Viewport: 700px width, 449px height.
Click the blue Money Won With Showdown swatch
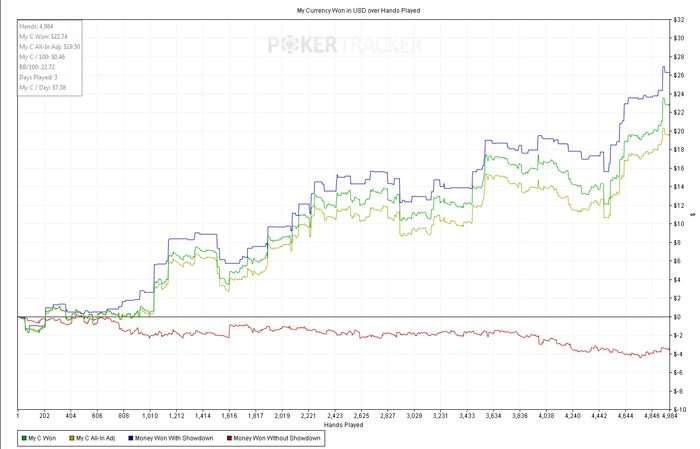[x=131, y=438]
